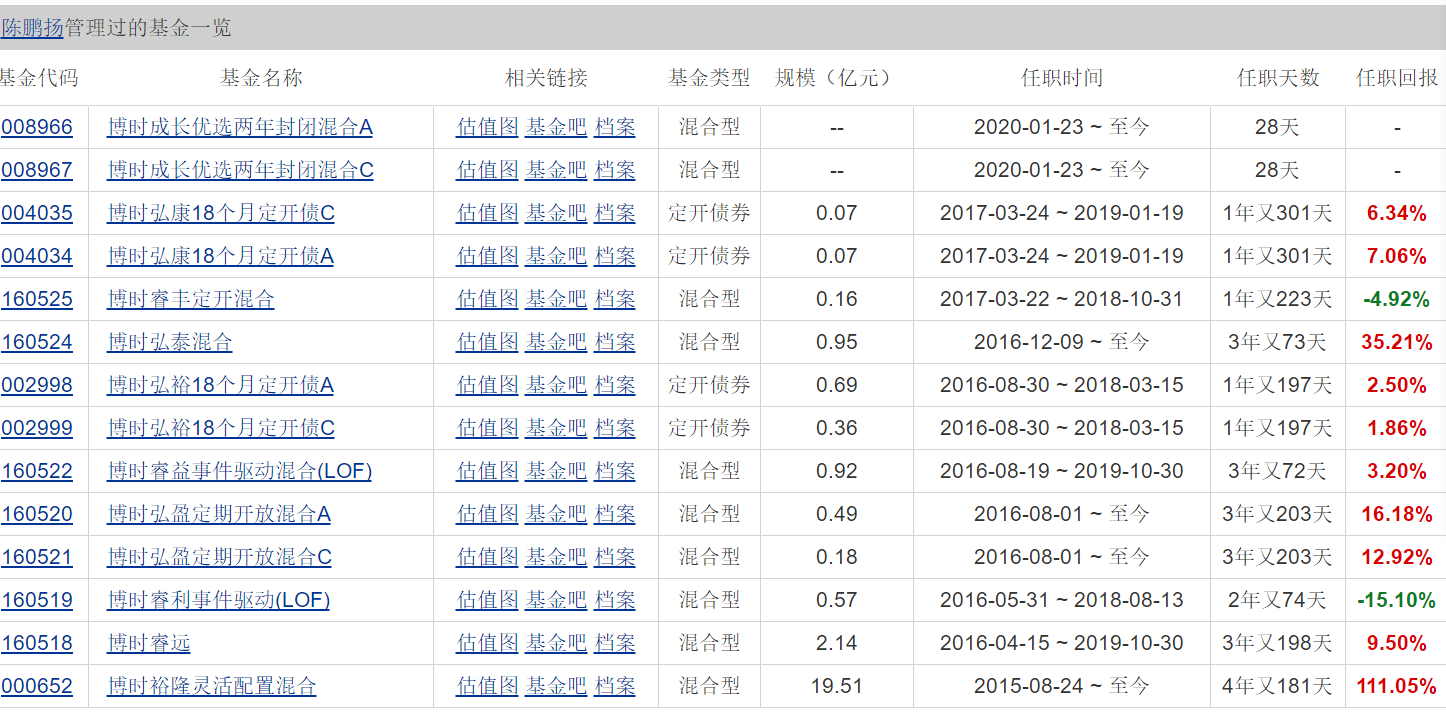Click 档案 for fund 004035
This screenshot has height=712, width=1446.
615,213
